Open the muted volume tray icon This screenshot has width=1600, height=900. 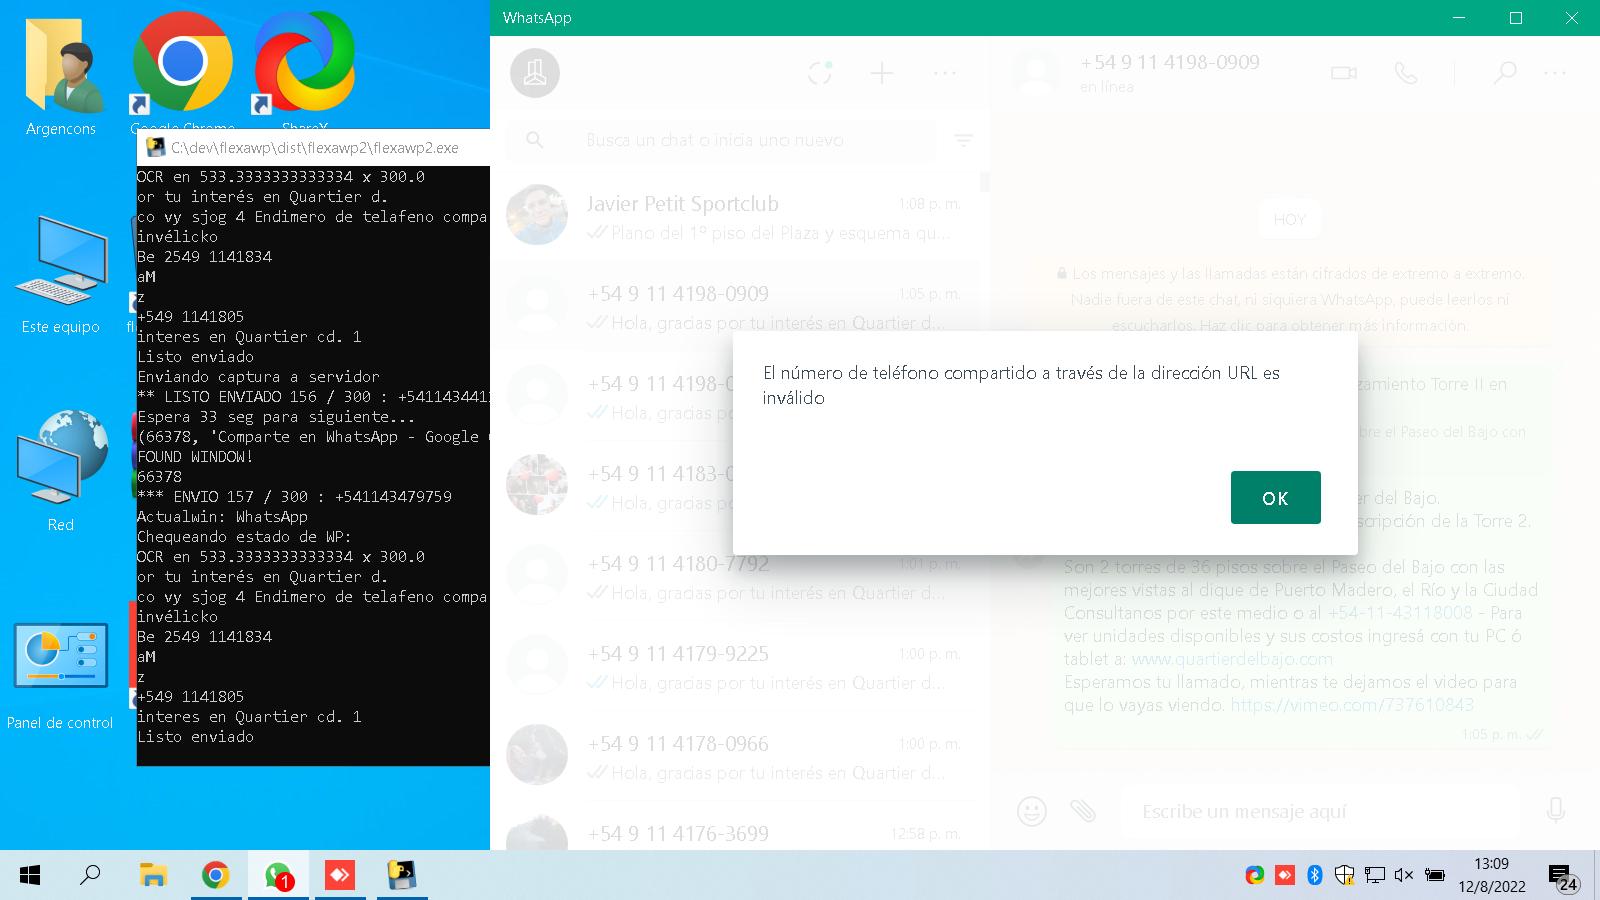[1404, 875]
